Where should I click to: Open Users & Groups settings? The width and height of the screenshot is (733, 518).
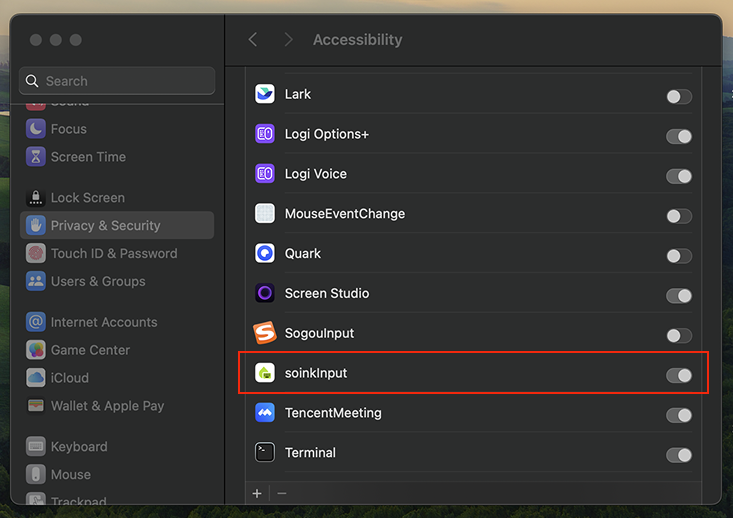coord(117,281)
